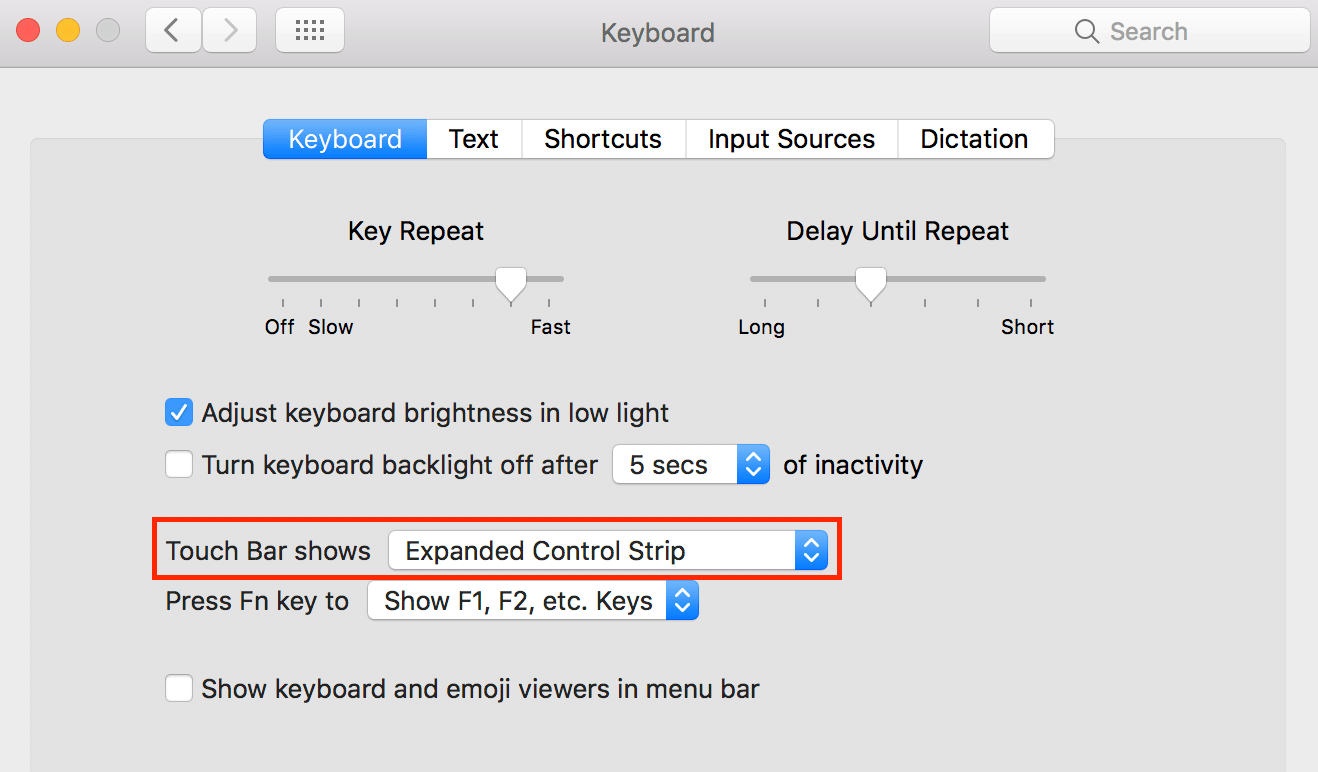Enable turn keyboard backlight off after inactivity

tap(178, 464)
